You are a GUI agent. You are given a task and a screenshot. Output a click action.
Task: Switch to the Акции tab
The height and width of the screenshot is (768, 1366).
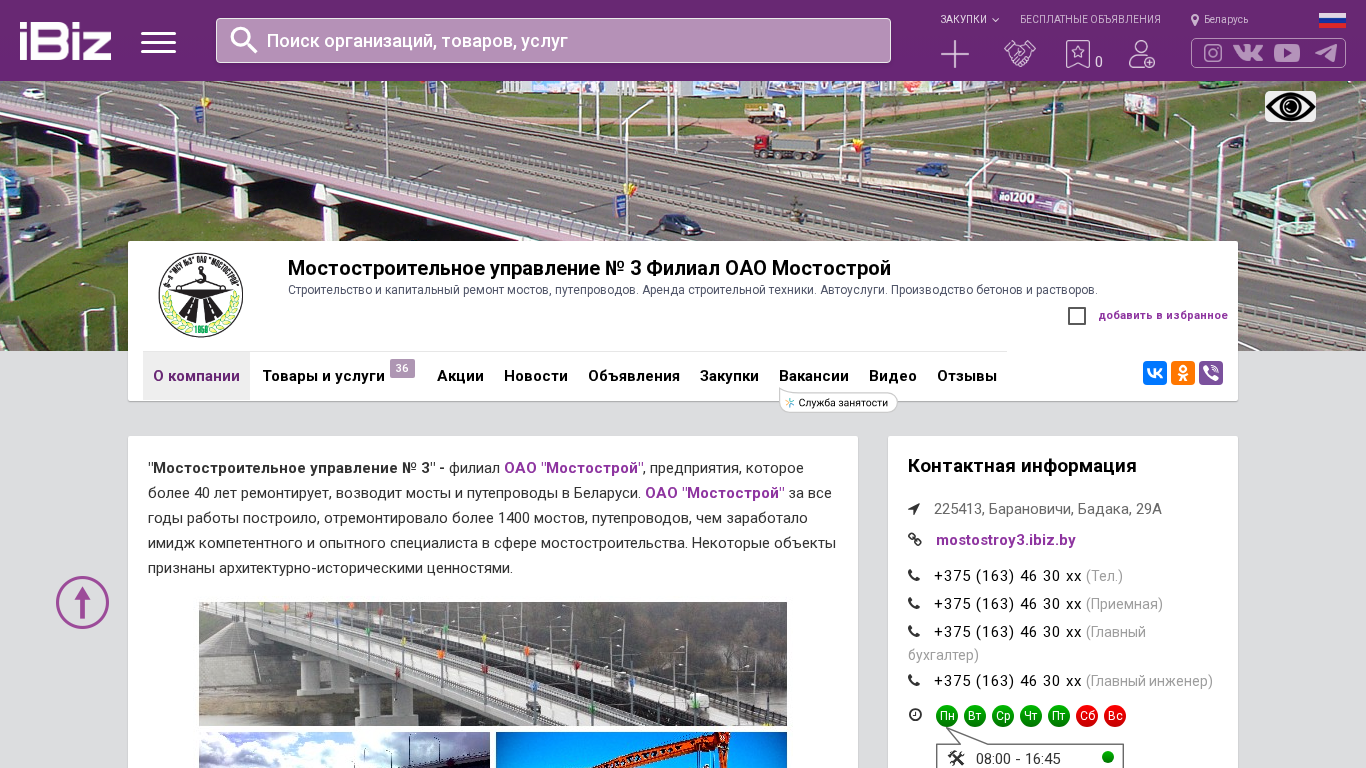pyautogui.click(x=460, y=376)
